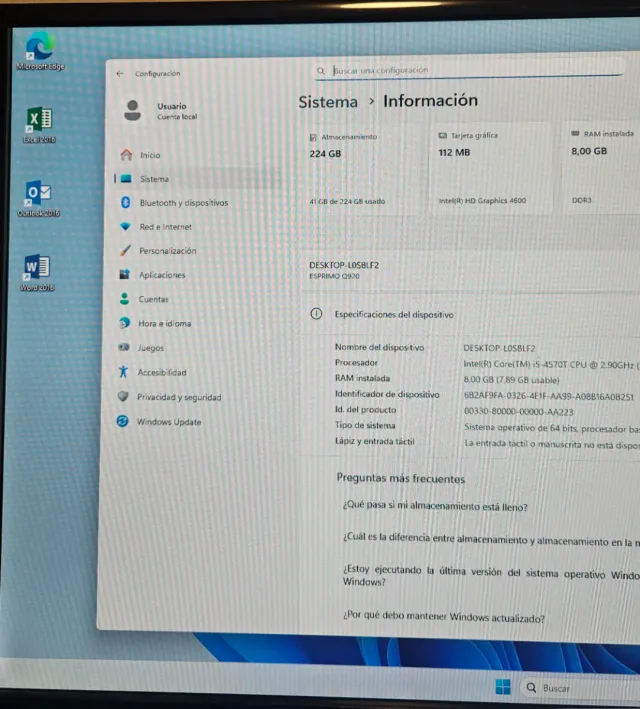Click the info icon beside Especificaciones del dispositivo
This screenshot has height=709, width=640.
coord(316,314)
